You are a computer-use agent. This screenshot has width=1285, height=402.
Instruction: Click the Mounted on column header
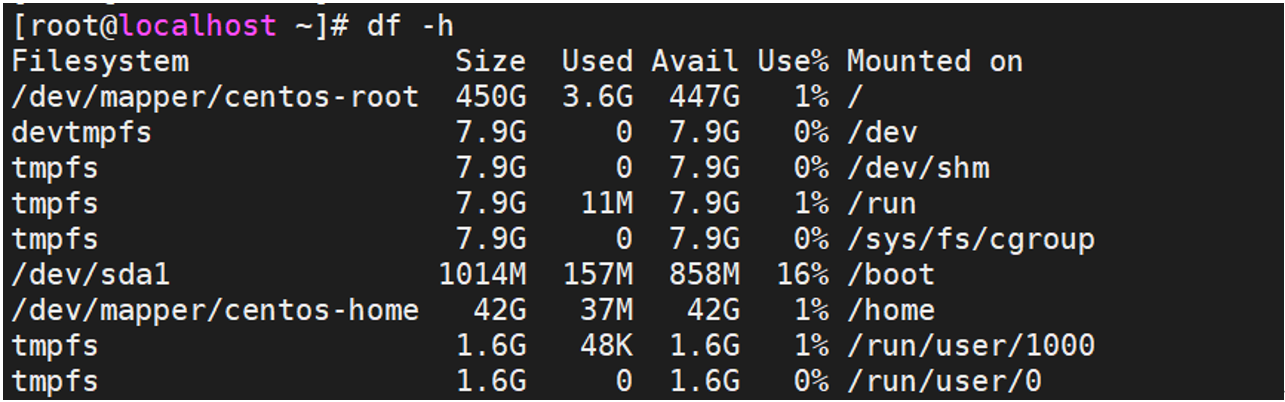click(x=935, y=62)
